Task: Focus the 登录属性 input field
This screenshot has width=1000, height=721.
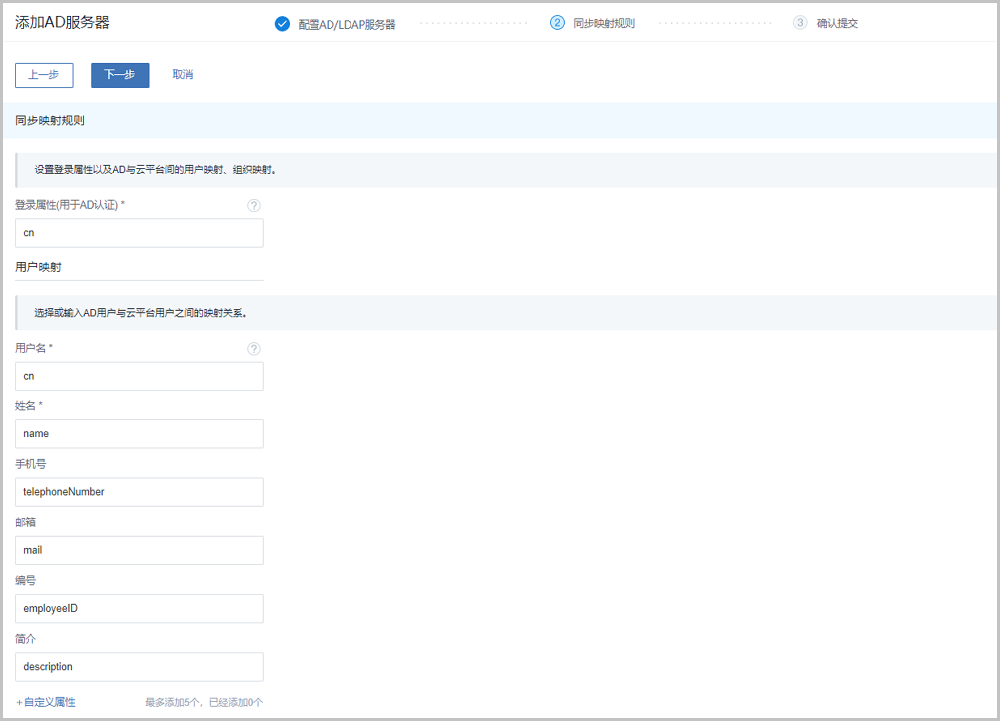Action: (140, 233)
